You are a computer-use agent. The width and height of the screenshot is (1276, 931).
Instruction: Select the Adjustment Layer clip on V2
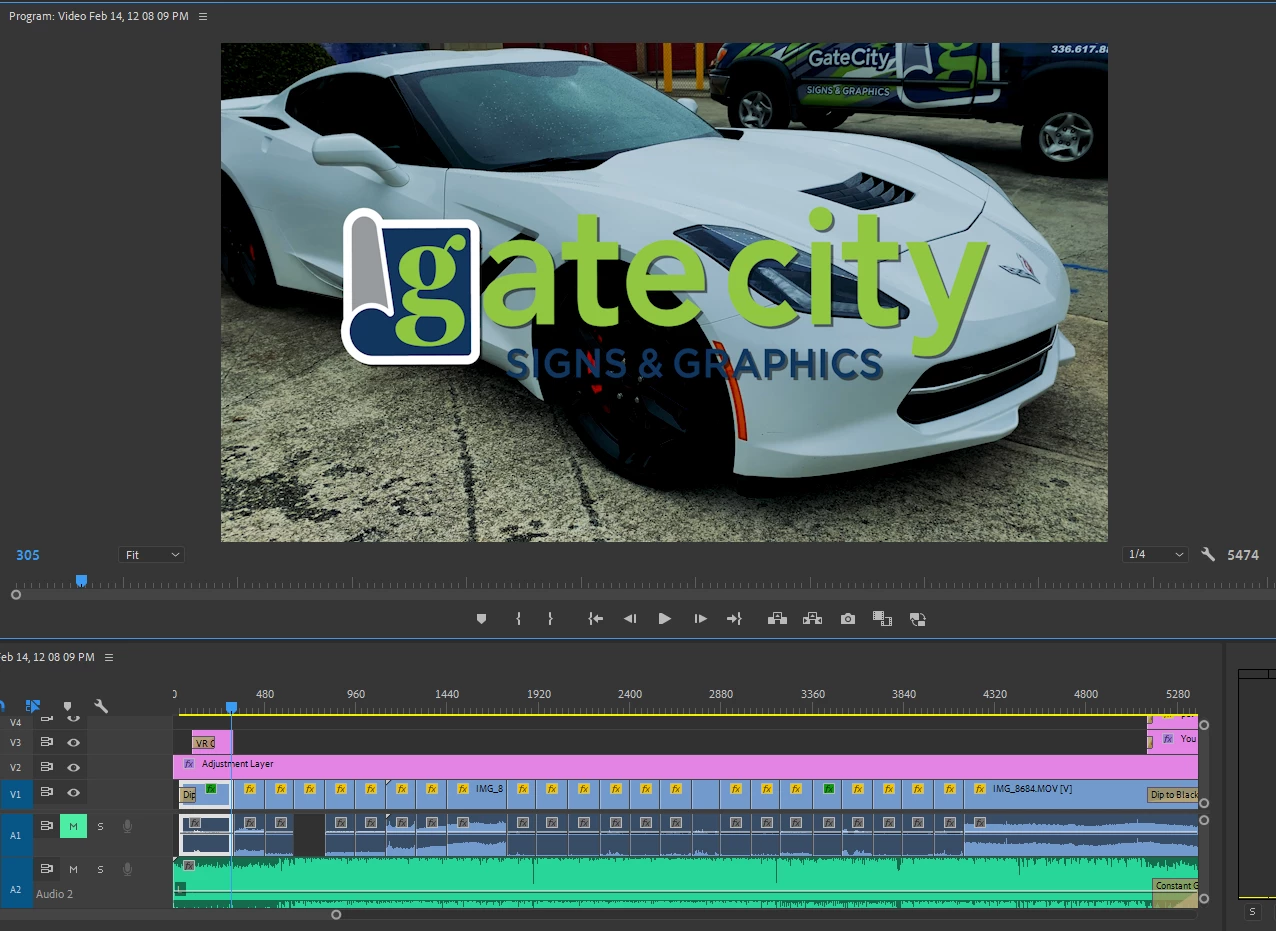(x=685, y=767)
